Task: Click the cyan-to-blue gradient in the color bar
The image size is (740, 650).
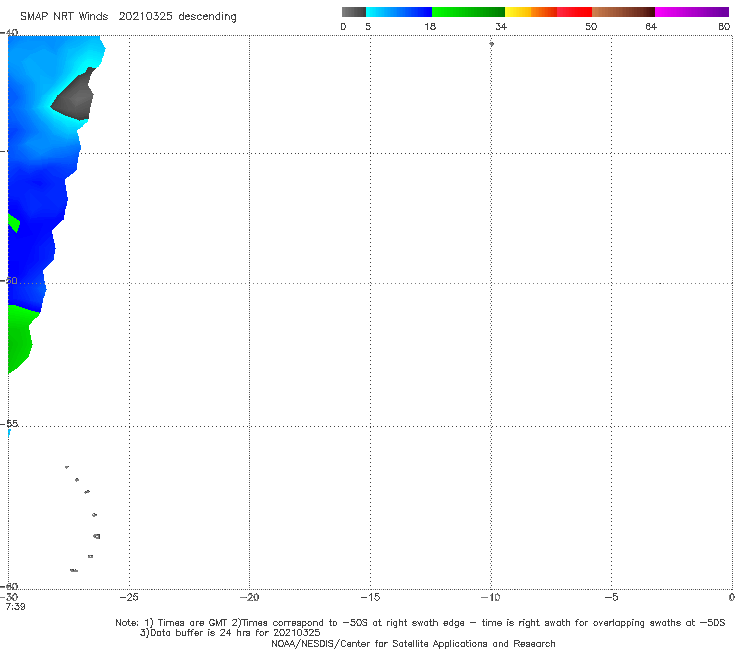Action: (x=399, y=12)
